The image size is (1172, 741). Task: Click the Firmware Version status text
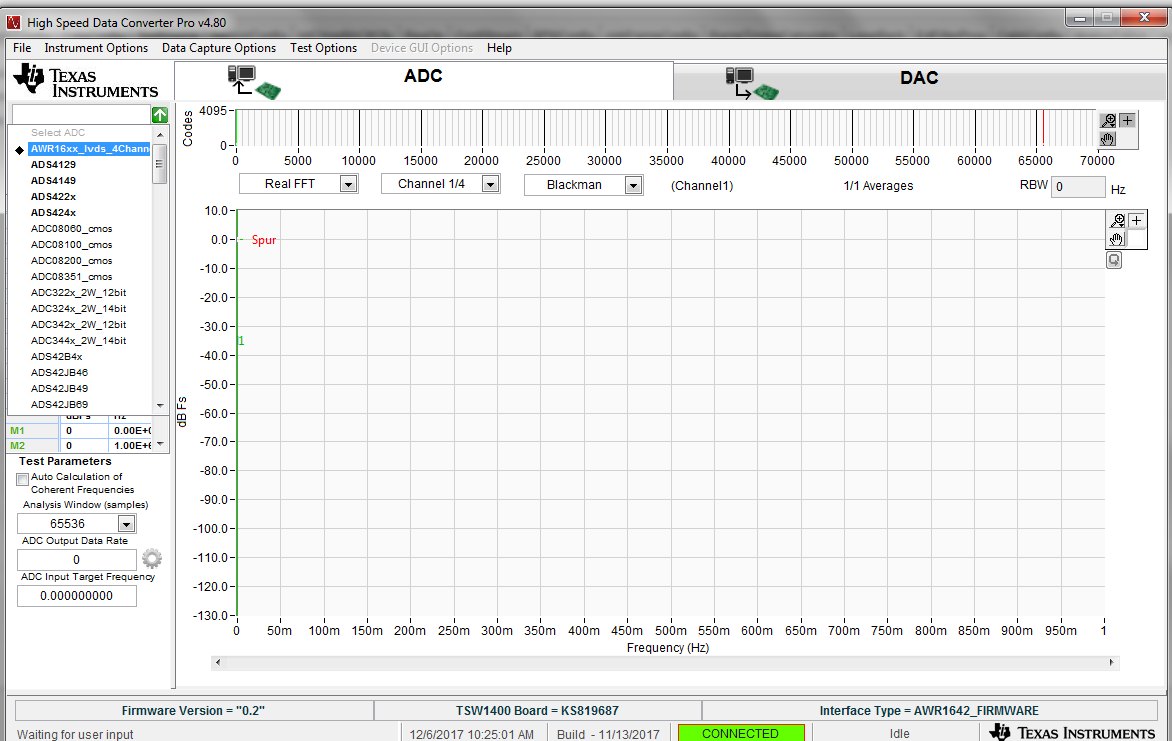(x=194, y=710)
